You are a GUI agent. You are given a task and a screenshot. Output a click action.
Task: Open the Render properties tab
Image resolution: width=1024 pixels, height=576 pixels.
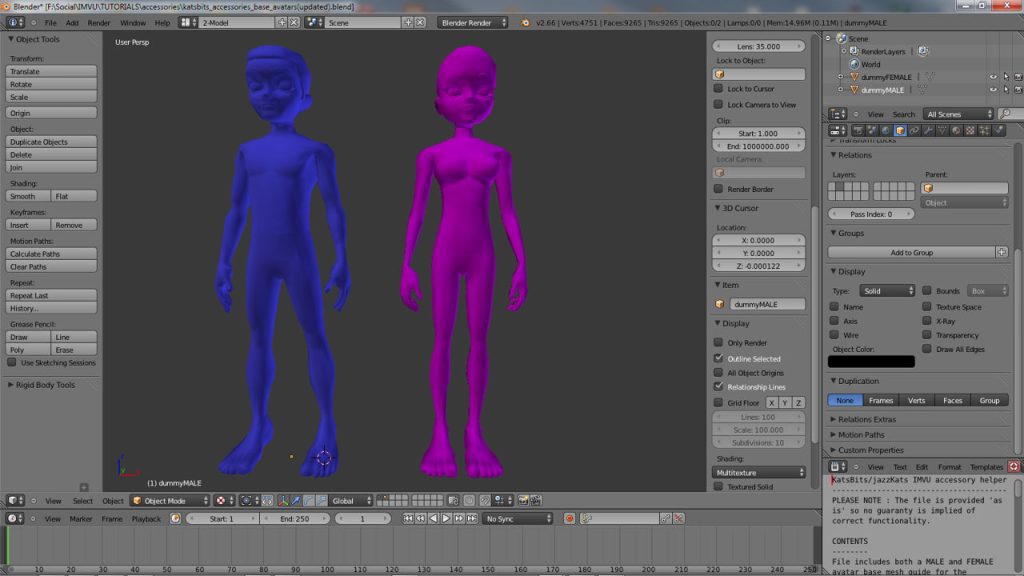[x=858, y=132]
